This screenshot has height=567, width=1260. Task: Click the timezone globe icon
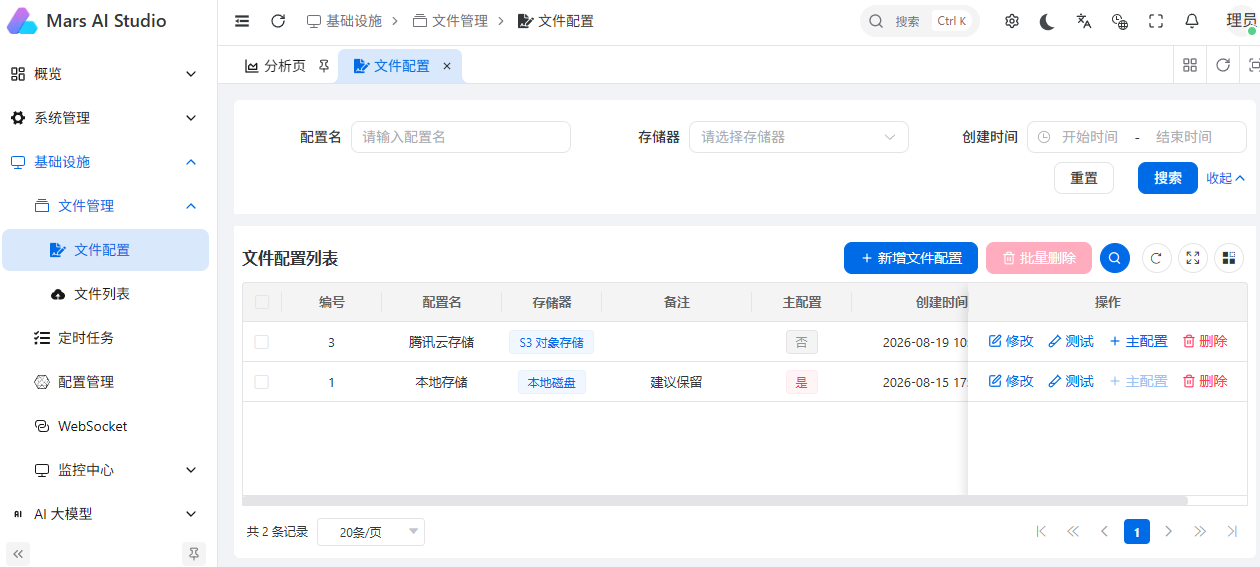point(1120,21)
